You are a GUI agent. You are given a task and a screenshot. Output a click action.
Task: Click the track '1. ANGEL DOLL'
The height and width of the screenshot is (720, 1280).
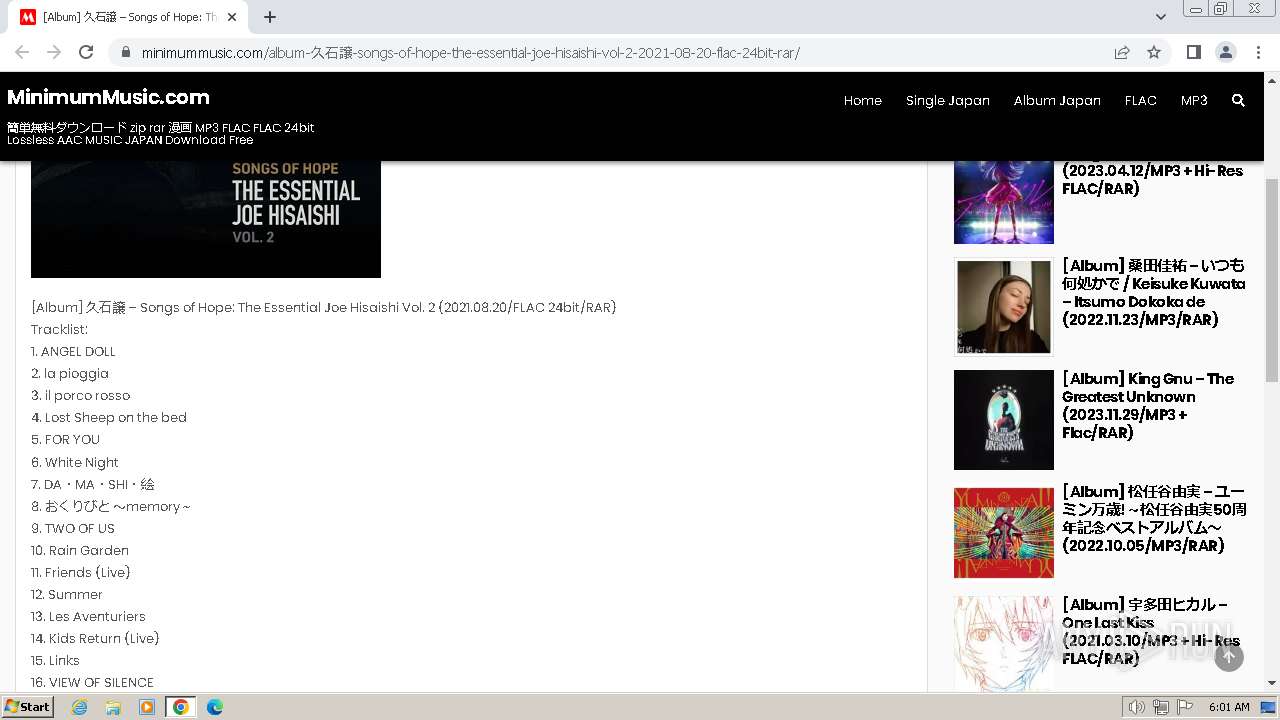73,351
